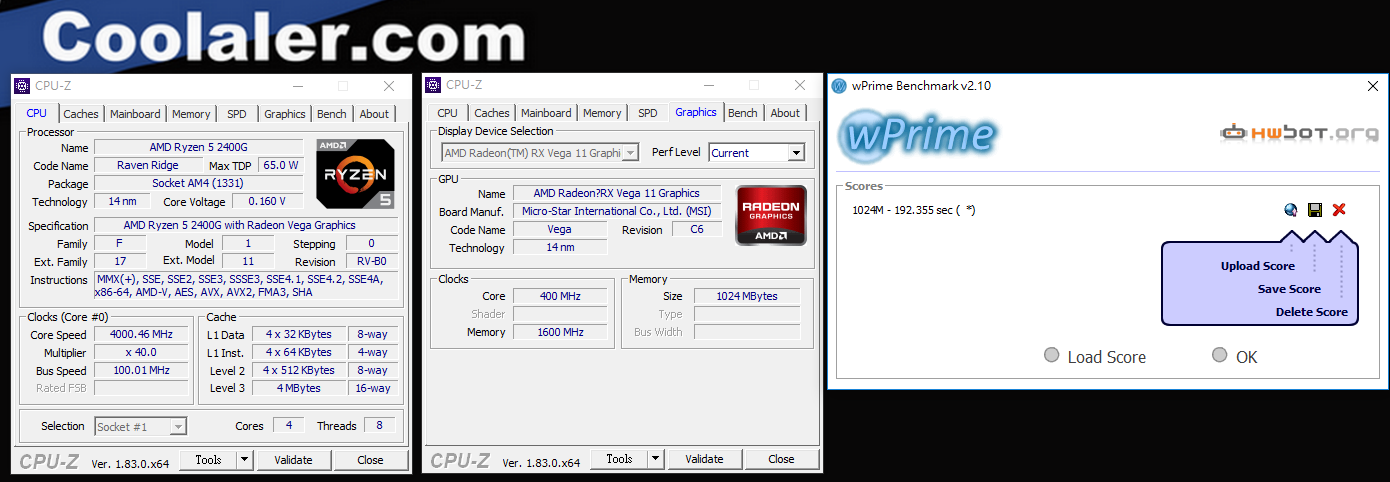The image size is (1390, 482).
Task: Click Validate button in Graphics CPU-Z window
Action: (x=704, y=459)
